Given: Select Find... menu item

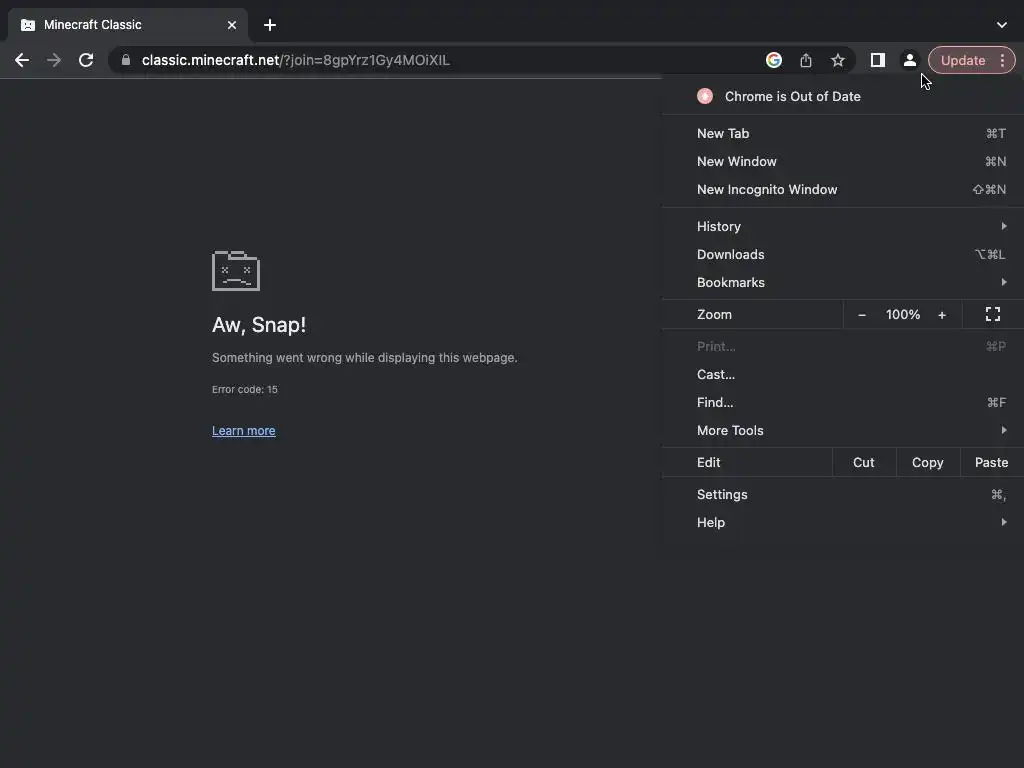Looking at the screenshot, I should (843, 402).
